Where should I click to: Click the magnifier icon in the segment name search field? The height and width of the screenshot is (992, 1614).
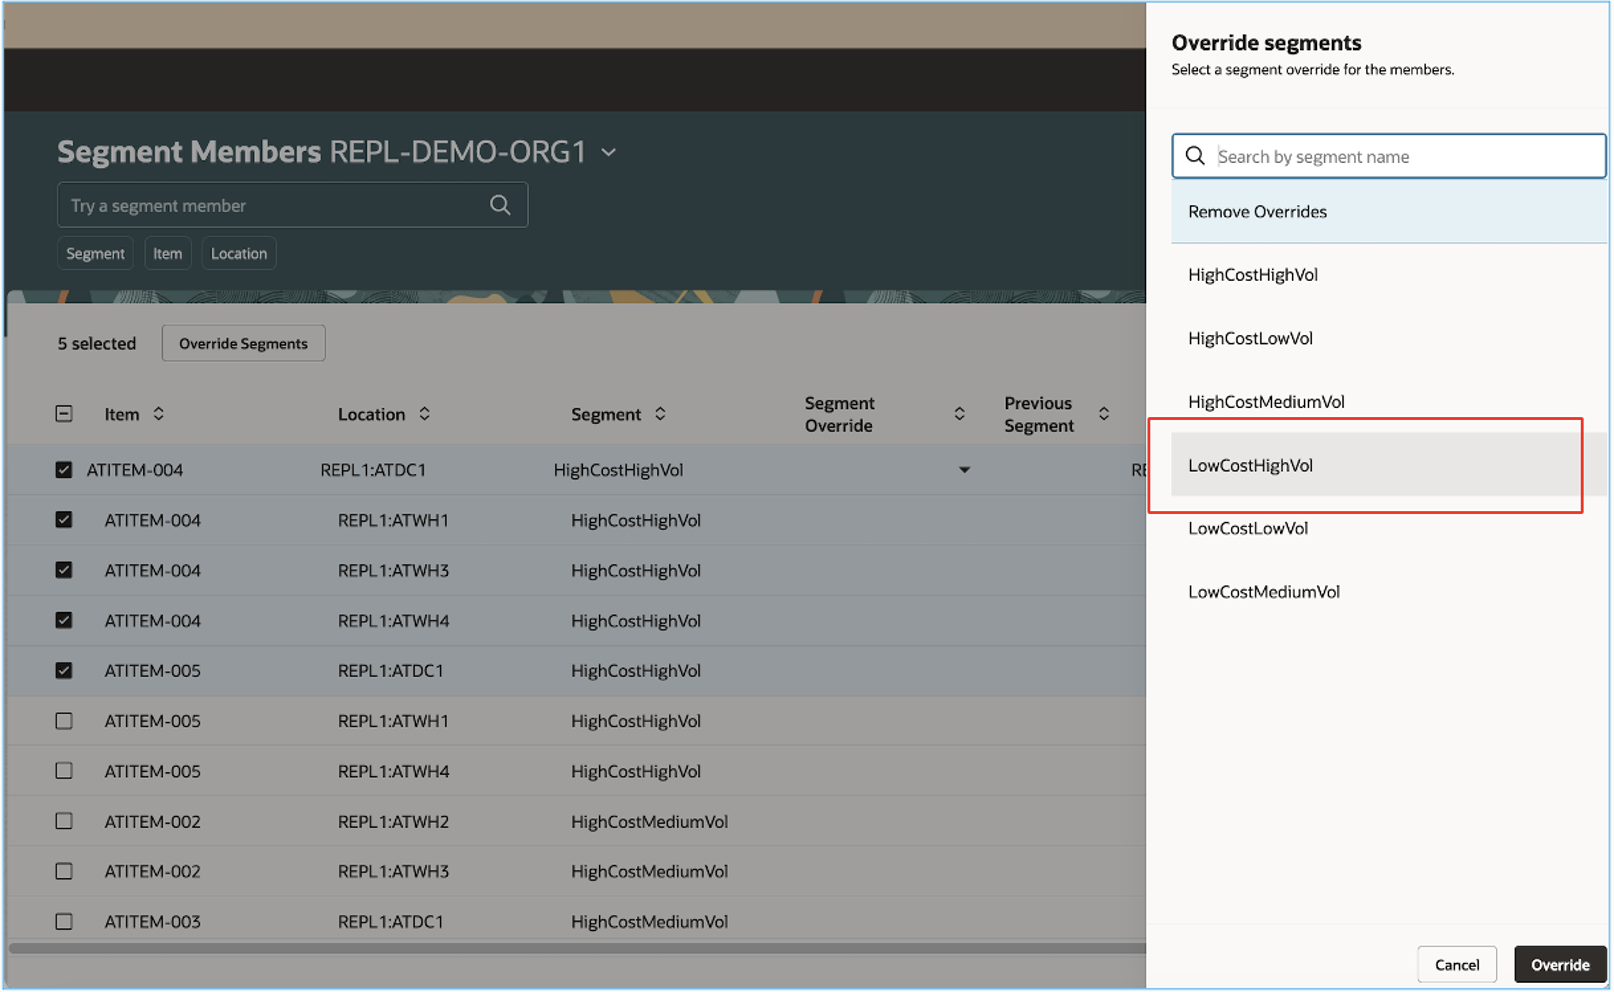(1195, 156)
